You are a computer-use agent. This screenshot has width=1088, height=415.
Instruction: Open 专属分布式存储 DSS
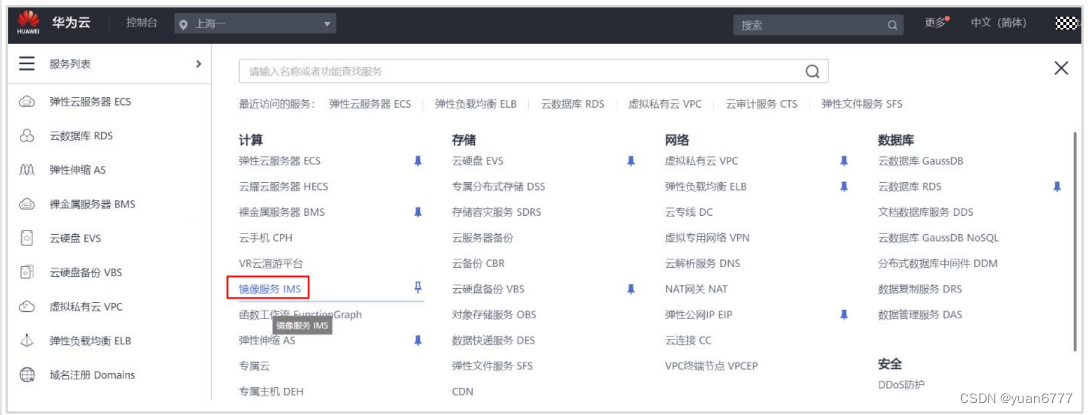[498, 187]
